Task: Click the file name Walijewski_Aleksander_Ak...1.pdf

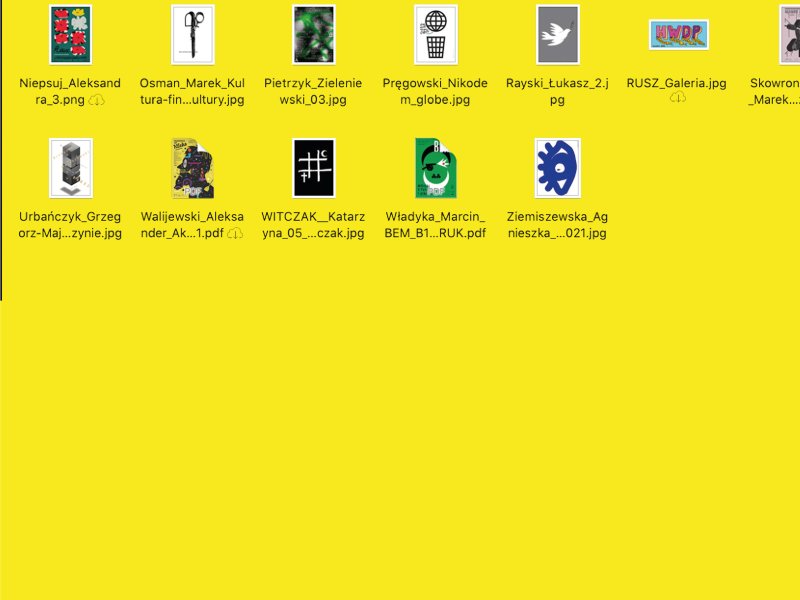Action: point(192,224)
